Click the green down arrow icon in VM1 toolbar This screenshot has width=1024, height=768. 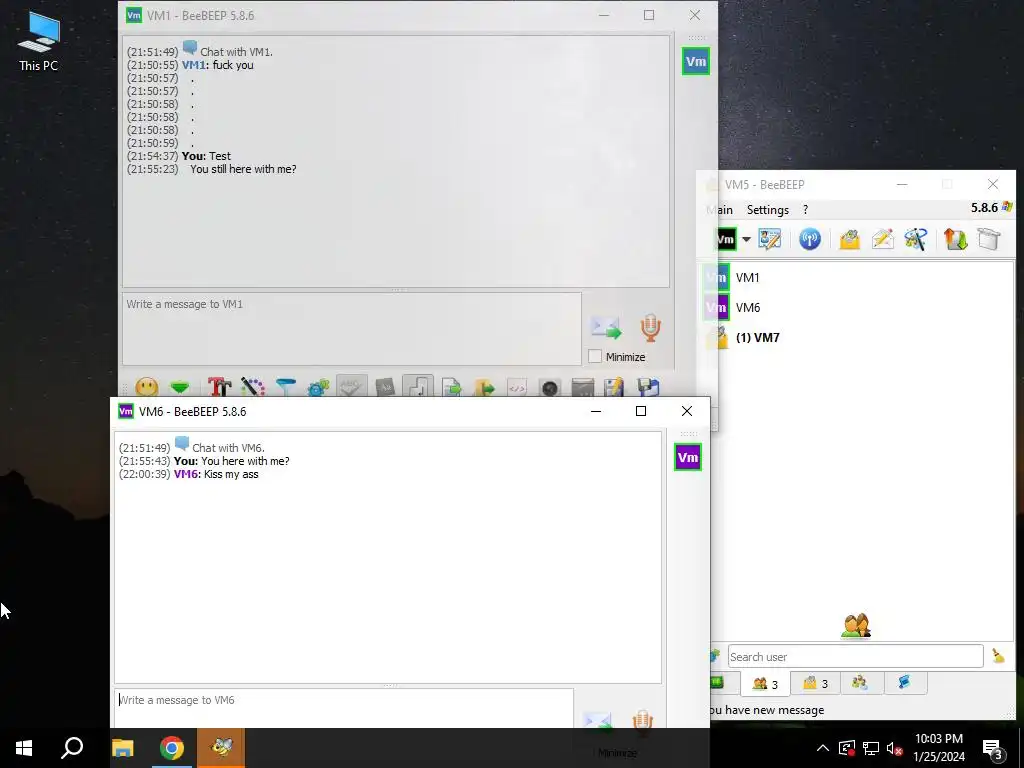pos(180,387)
